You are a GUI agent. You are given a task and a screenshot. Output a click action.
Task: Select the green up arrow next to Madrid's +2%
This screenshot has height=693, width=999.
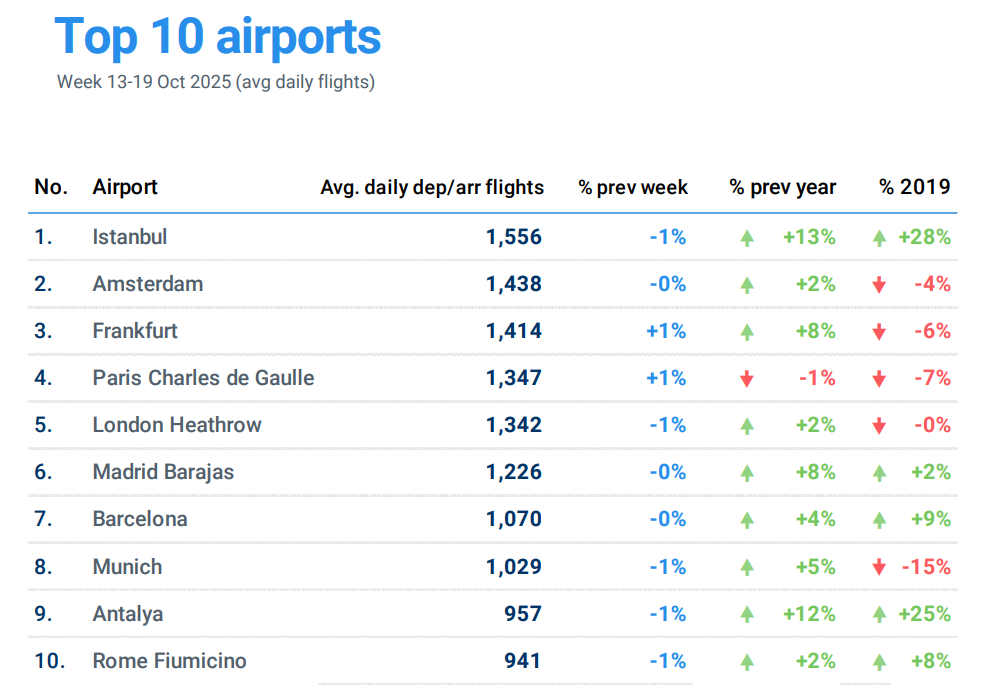pos(879,473)
